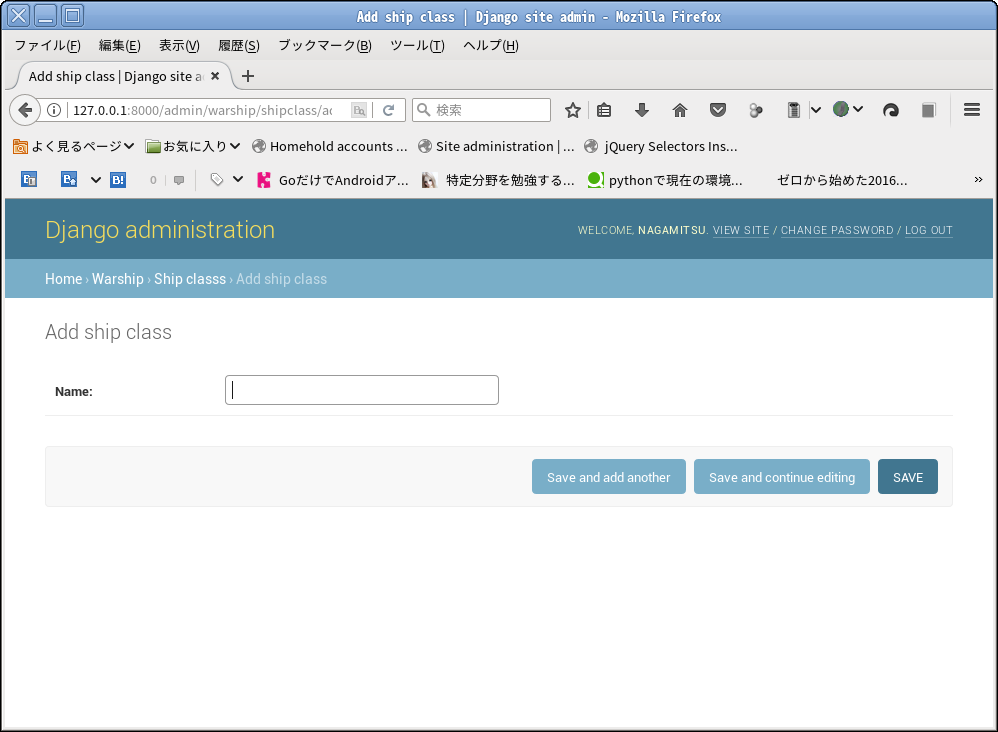Click the clipboard extension icon
Viewport: 998px width, 732px height.
(793, 110)
